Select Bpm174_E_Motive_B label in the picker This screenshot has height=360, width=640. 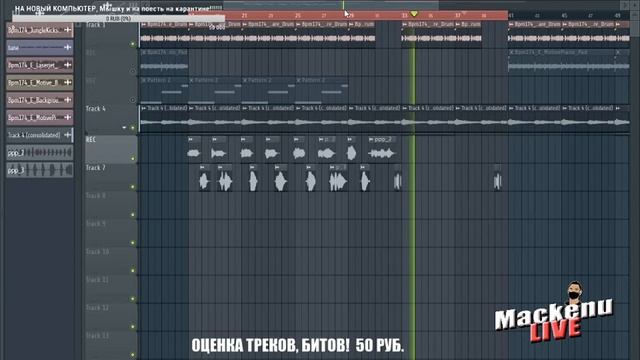coord(33,82)
